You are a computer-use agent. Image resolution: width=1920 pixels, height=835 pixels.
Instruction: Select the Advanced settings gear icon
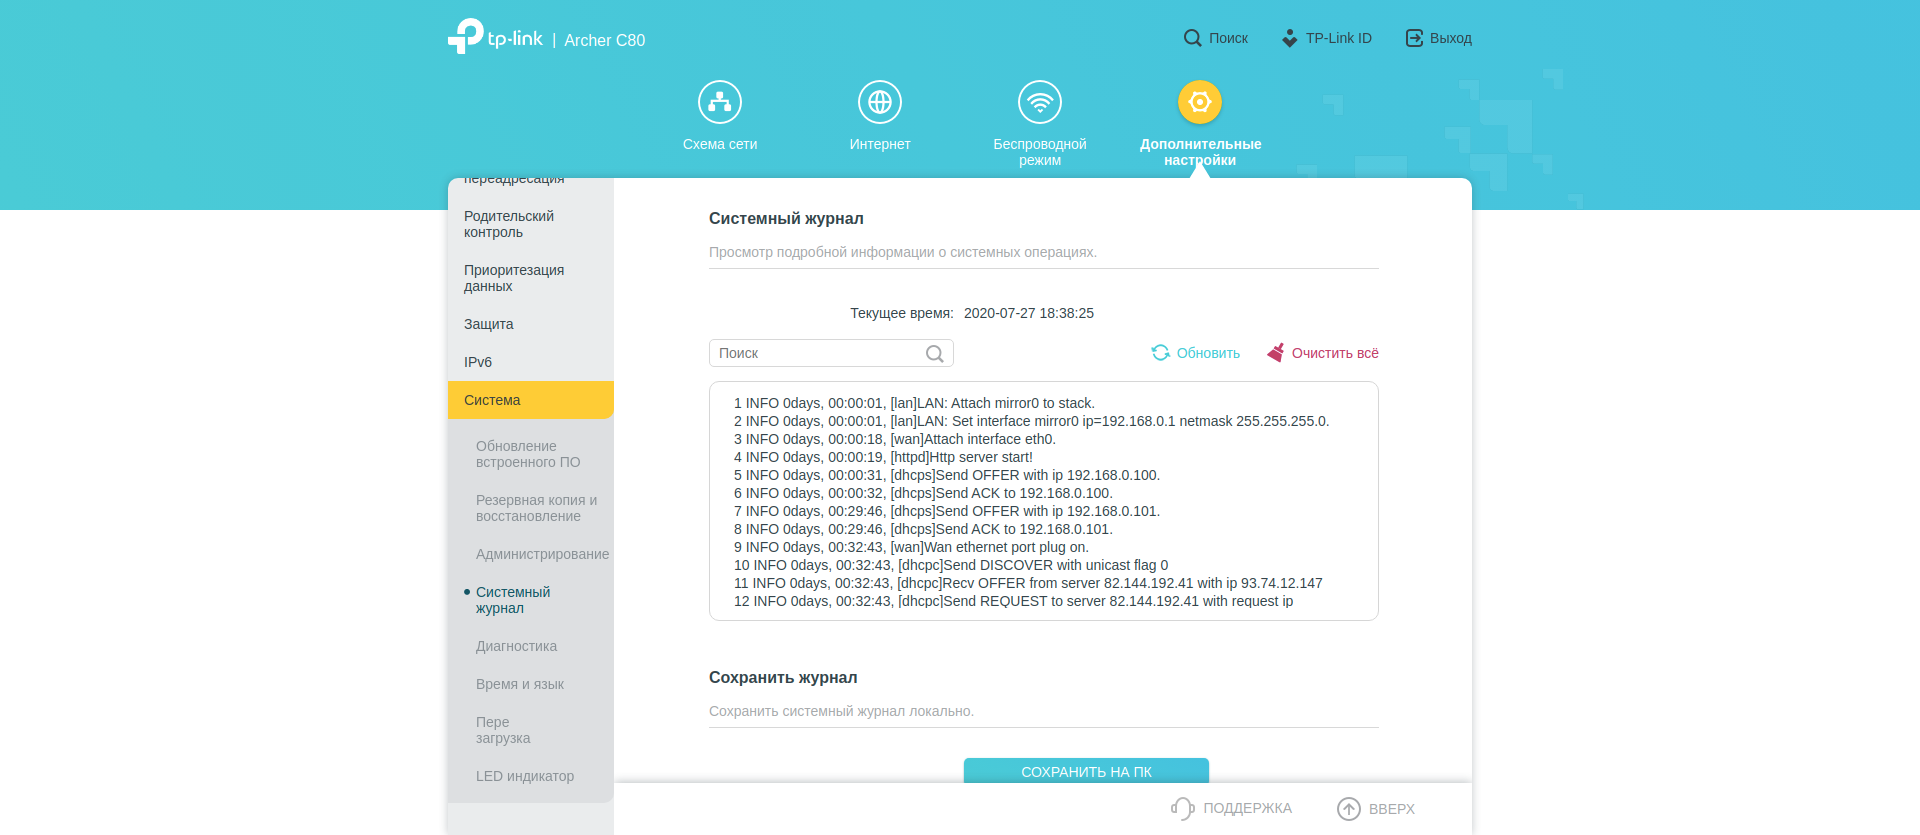(1200, 102)
